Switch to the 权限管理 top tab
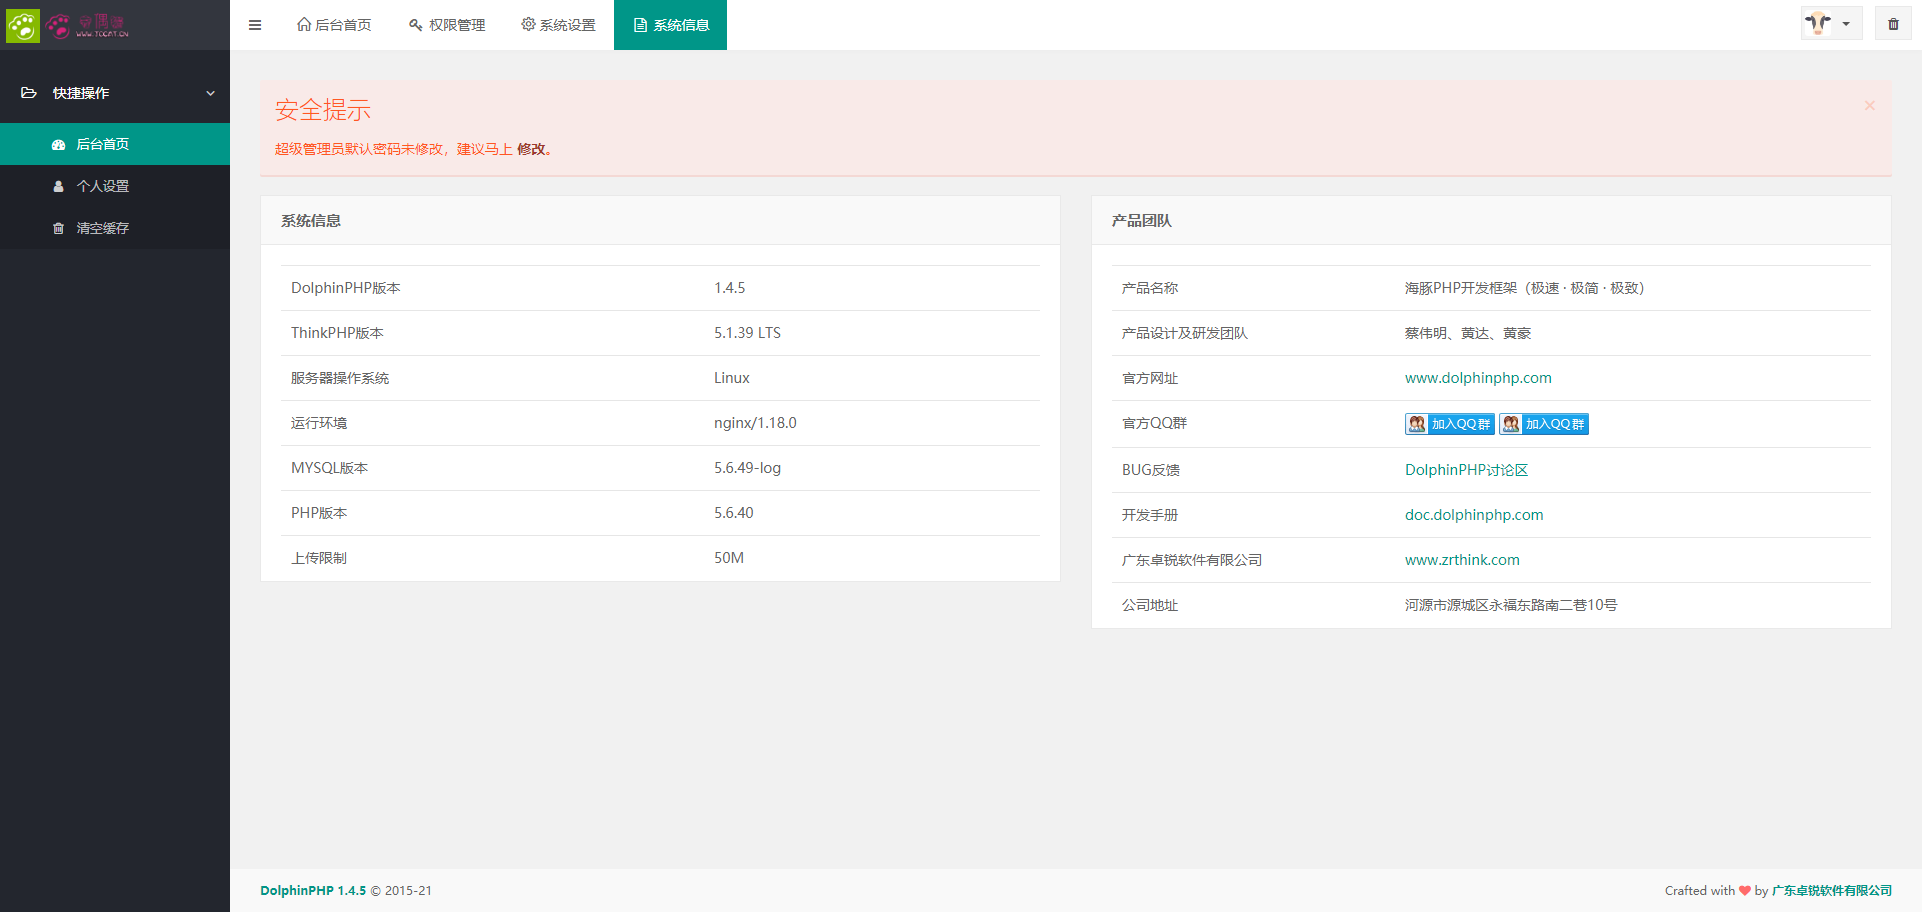 [x=447, y=25]
